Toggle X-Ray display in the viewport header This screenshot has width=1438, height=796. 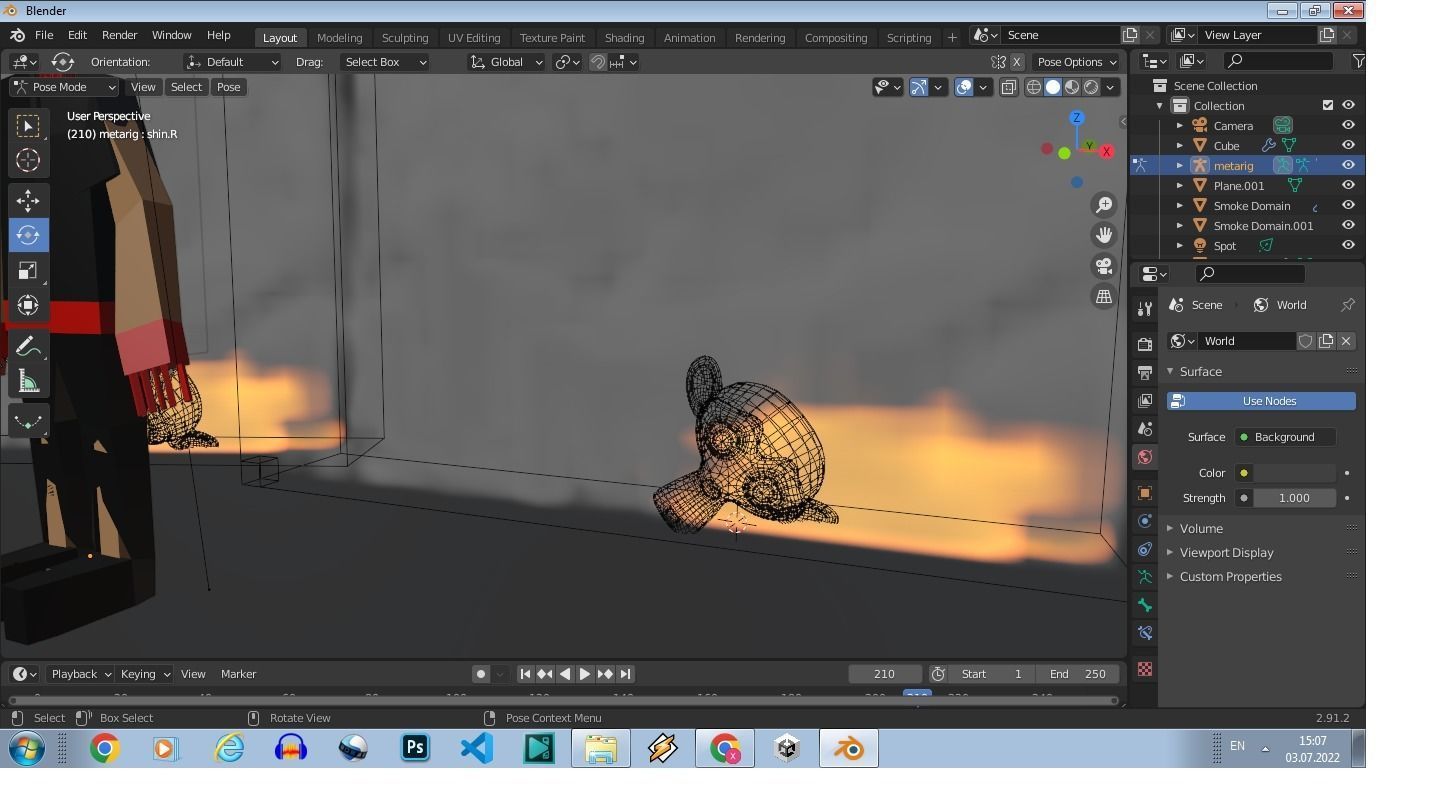pos(1008,87)
